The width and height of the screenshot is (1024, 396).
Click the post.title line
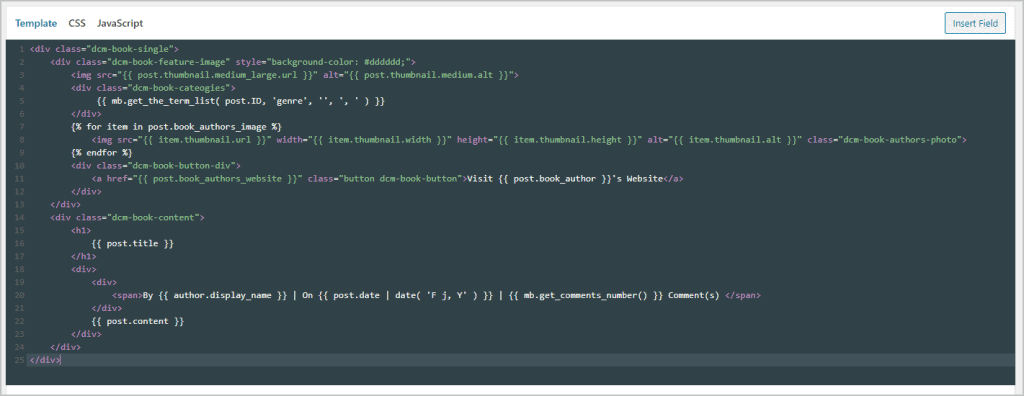(134, 243)
